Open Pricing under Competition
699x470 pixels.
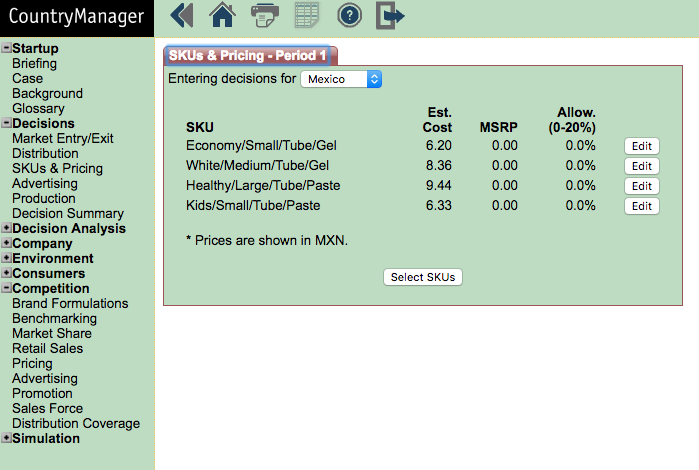pyautogui.click(x=32, y=363)
